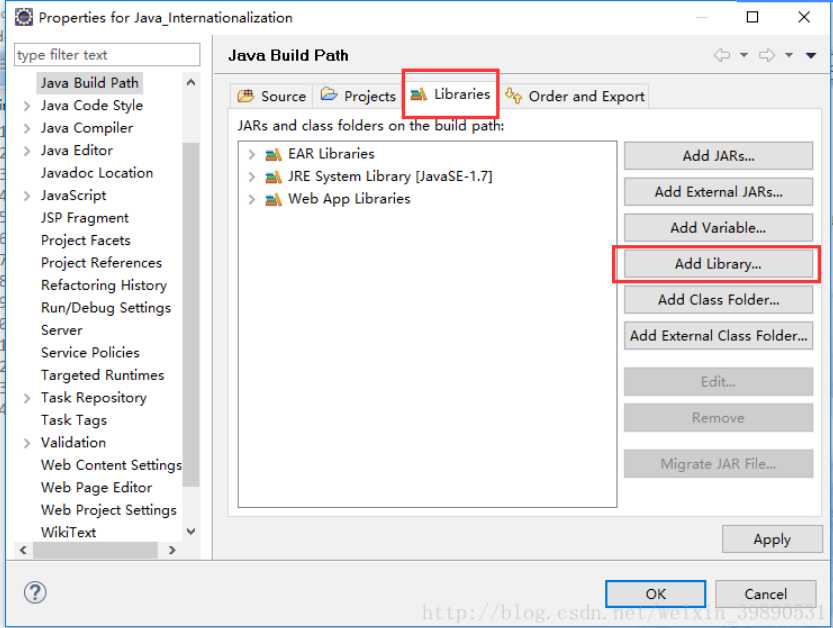Select the Libraries tab
This screenshot has width=833, height=628.
[450, 94]
